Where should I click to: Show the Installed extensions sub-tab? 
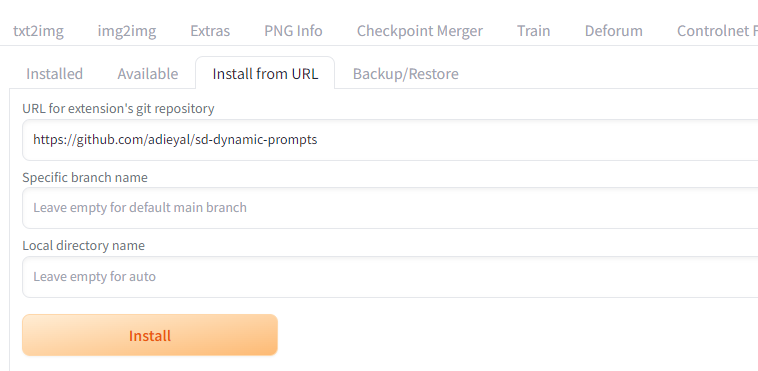(54, 74)
